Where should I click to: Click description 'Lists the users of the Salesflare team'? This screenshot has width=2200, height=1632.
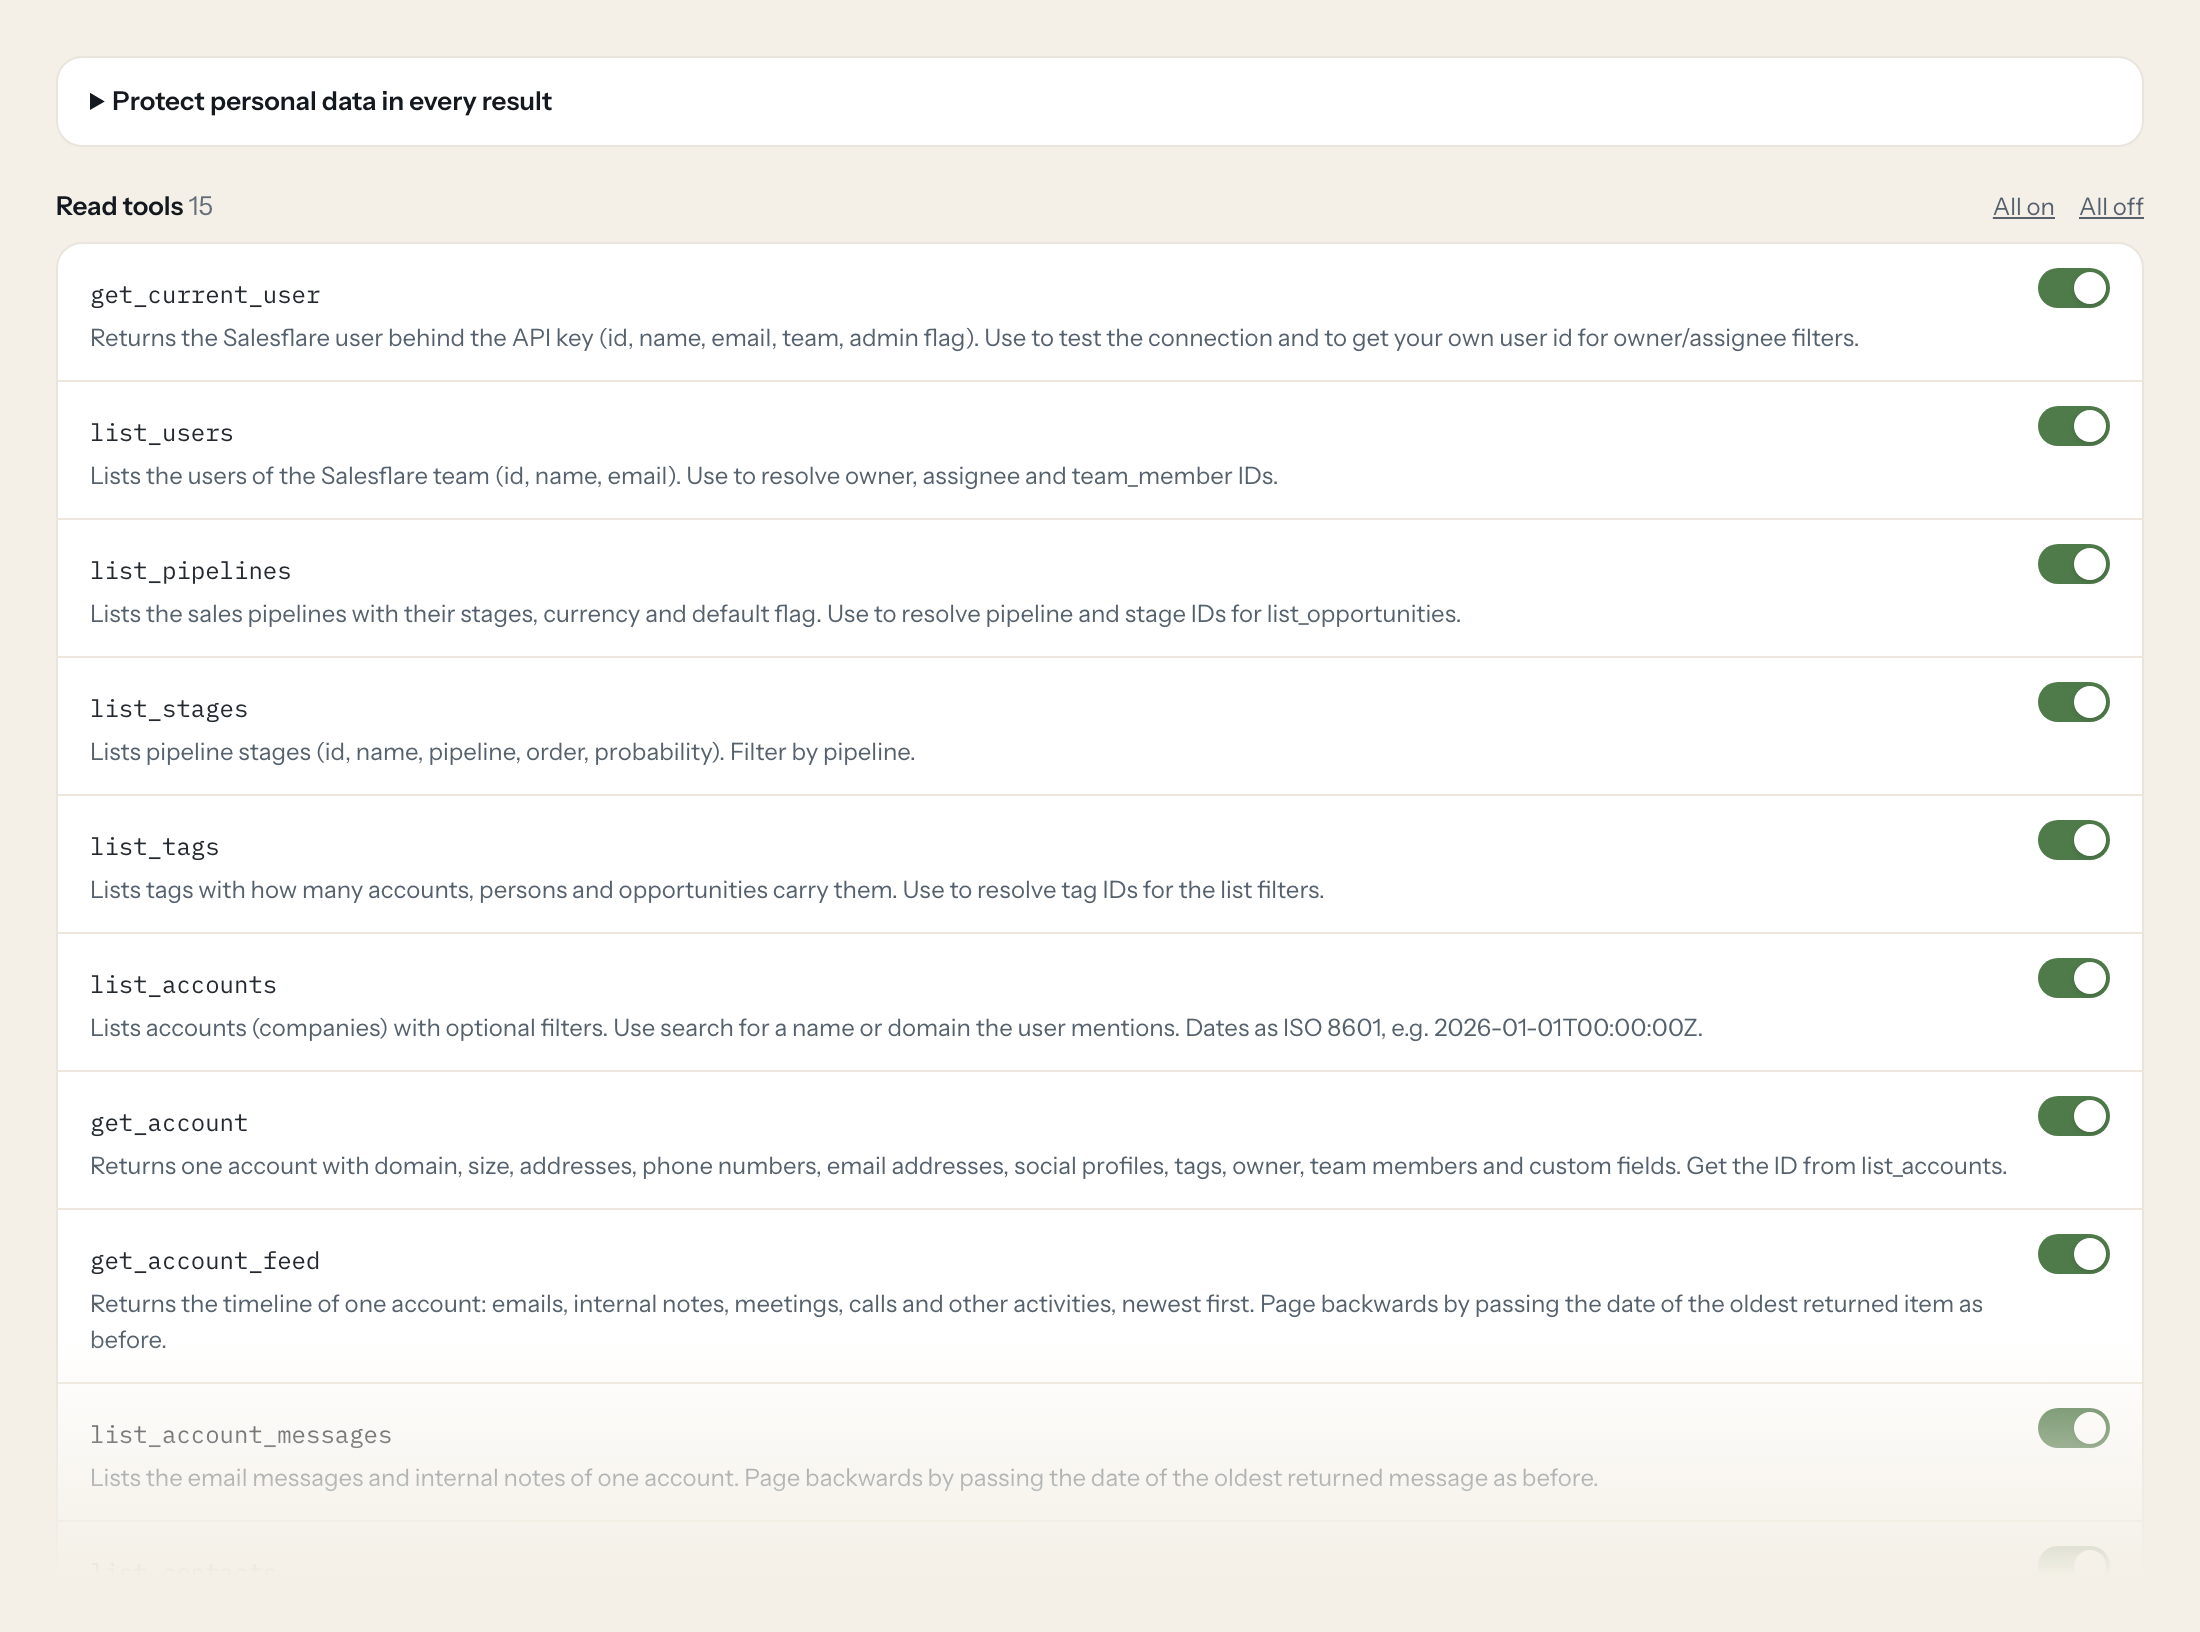click(x=684, y=476)
